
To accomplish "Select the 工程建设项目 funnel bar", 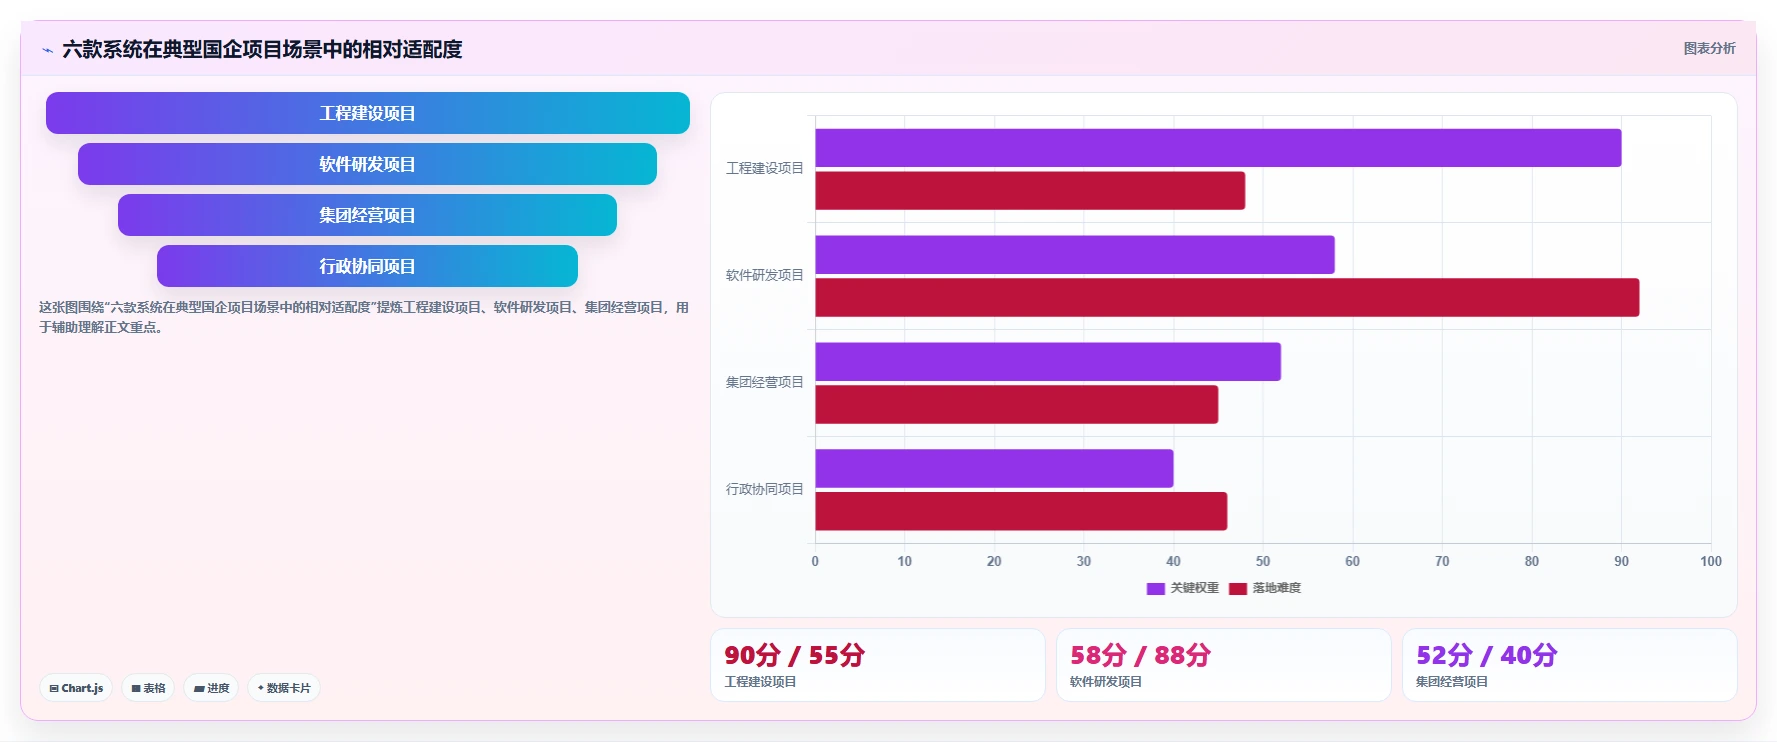I will (368, 113).
